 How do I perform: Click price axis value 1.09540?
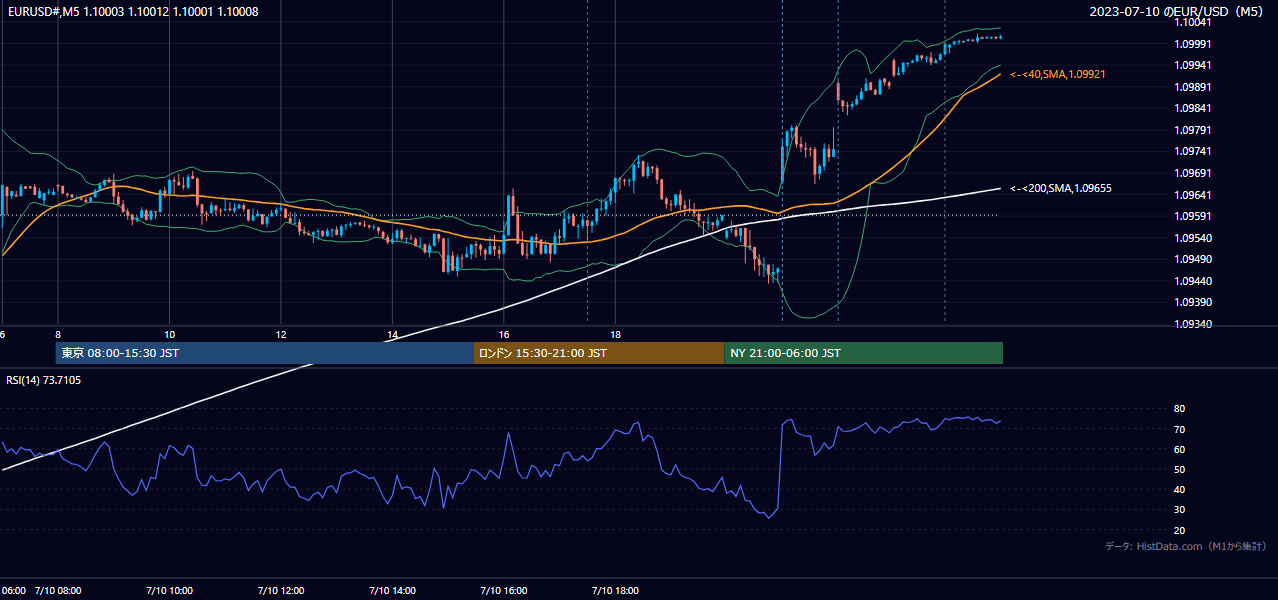click(x=1192, y=238)
